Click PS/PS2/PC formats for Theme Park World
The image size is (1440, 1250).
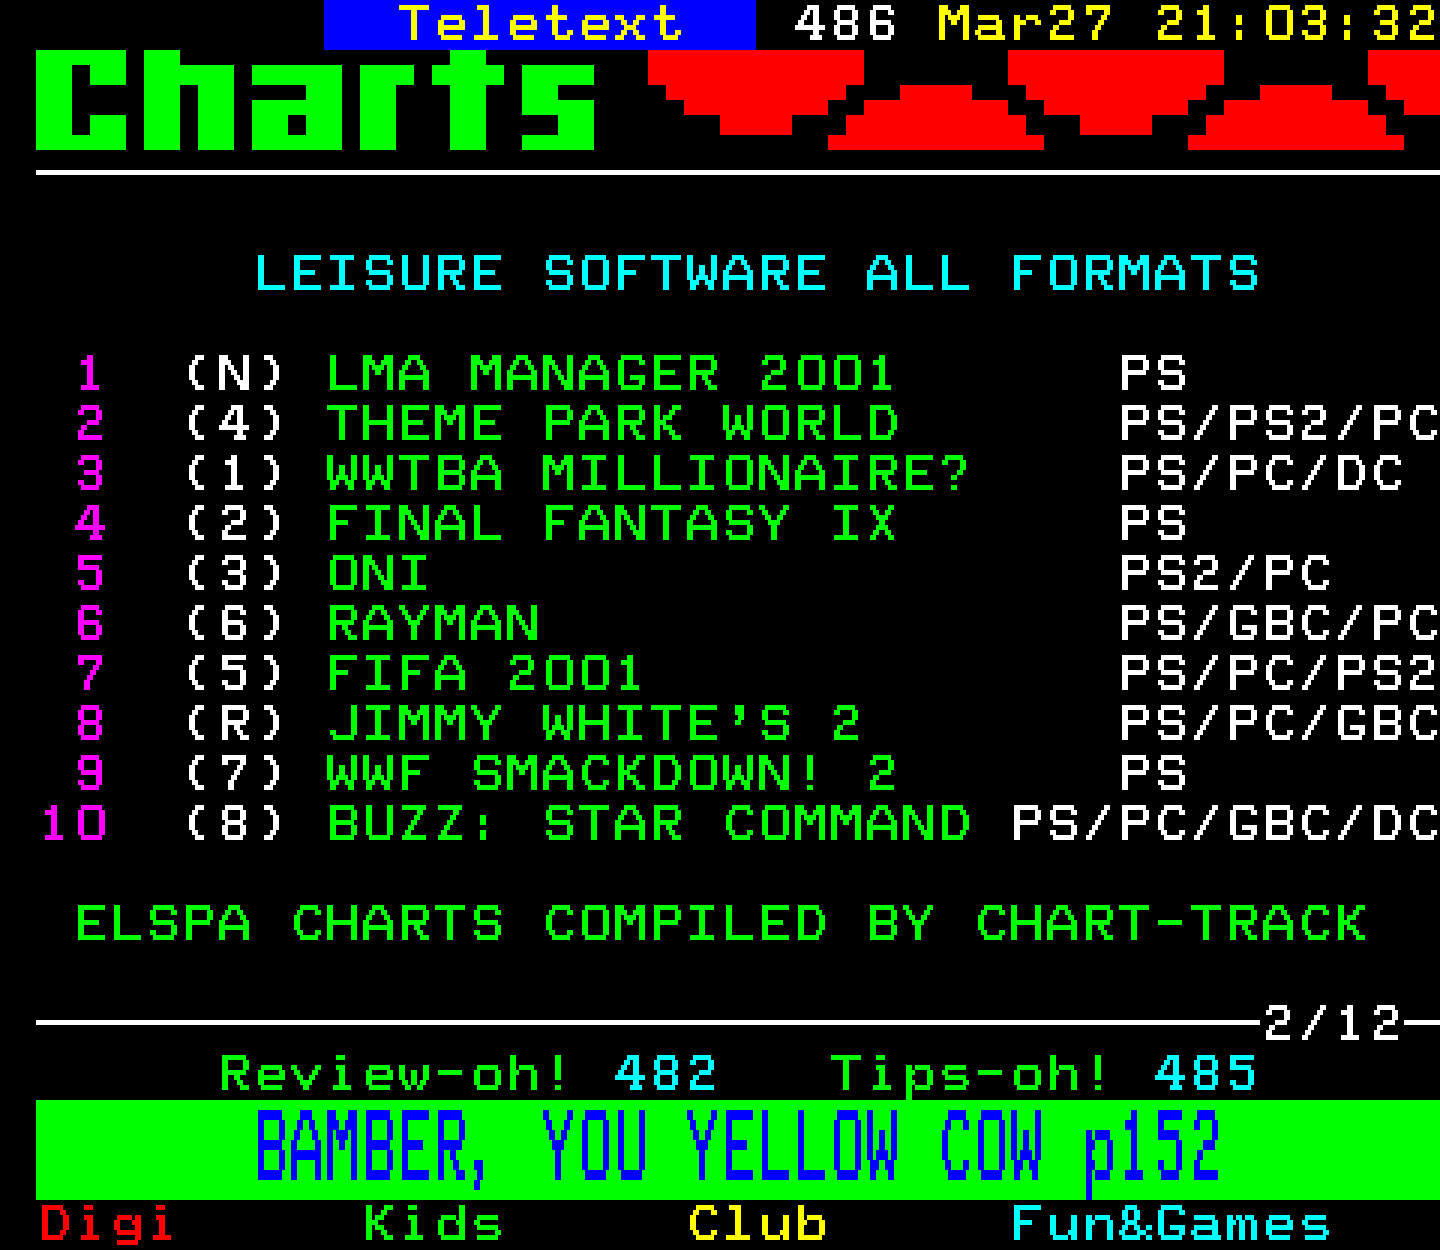(x=1279, y=424)
